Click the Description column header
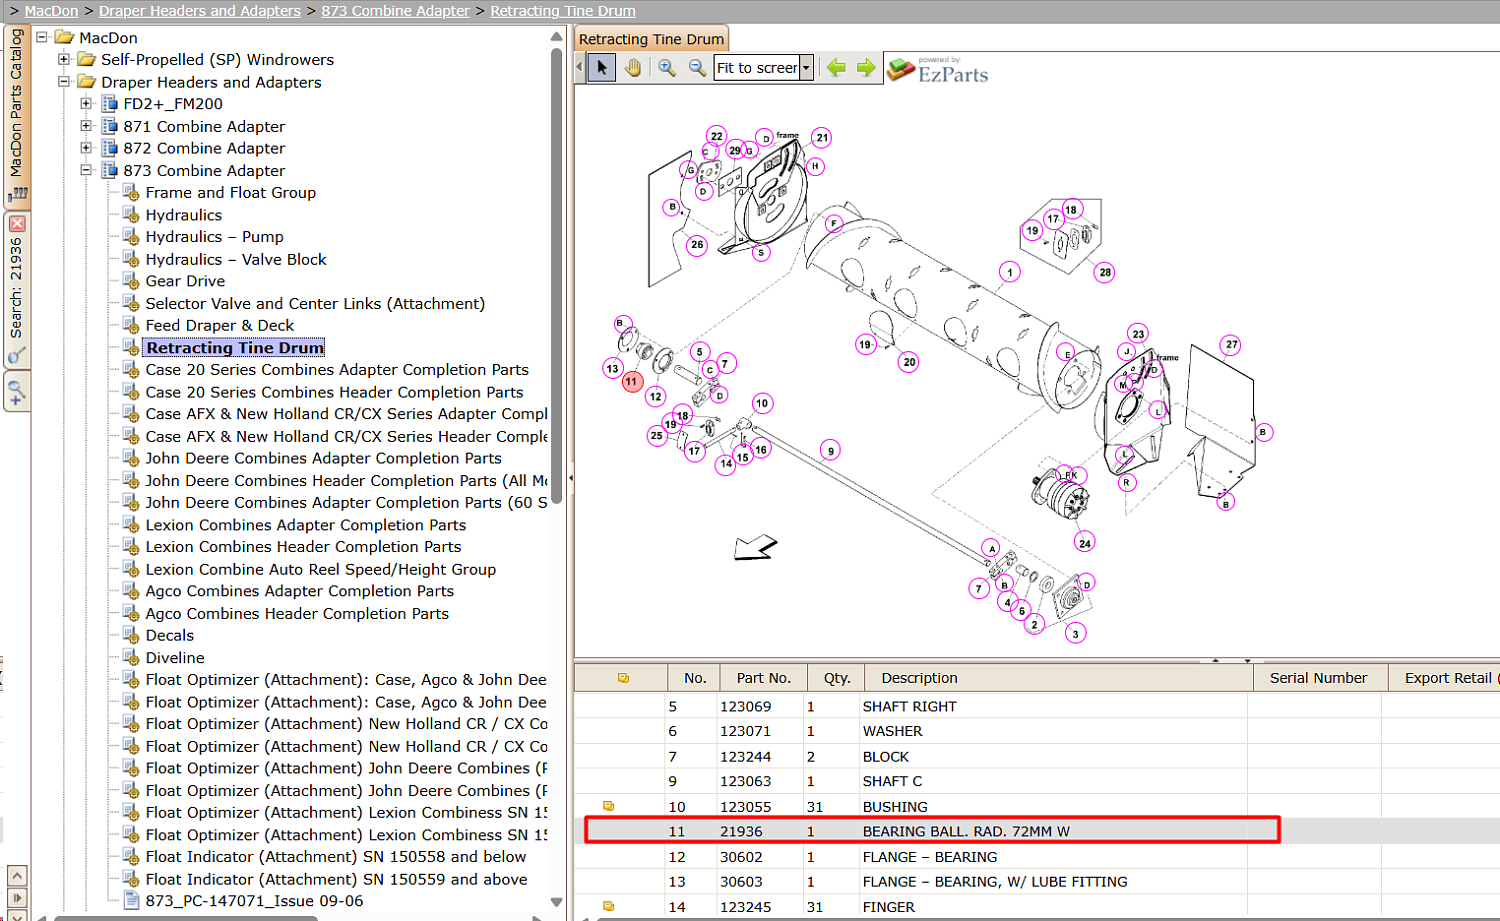 tap(1059, 678)
